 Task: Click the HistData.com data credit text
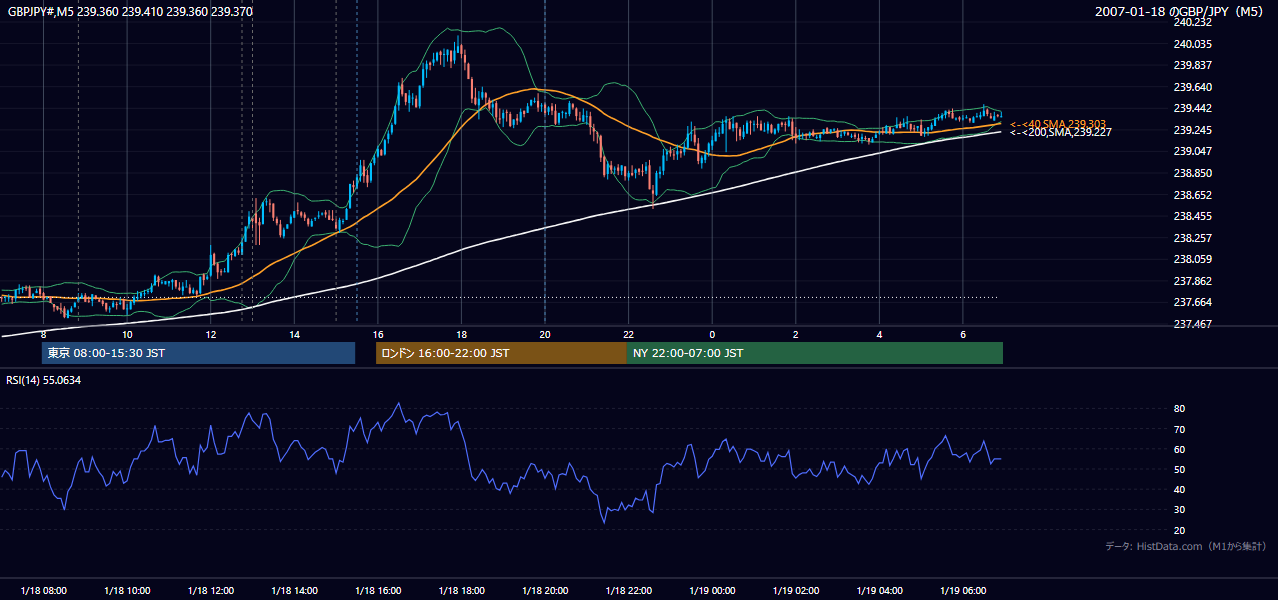point(1186,546)
